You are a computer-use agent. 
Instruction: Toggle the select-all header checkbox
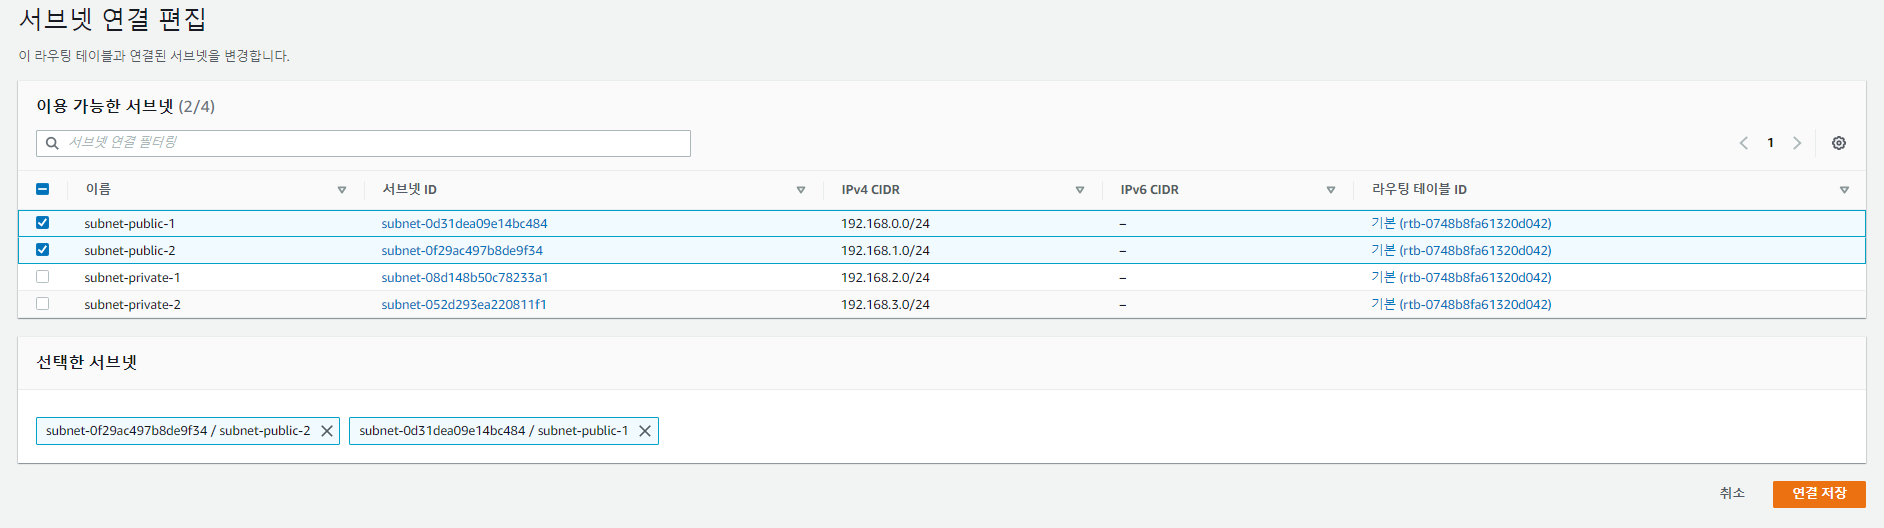tap(42, 189)
